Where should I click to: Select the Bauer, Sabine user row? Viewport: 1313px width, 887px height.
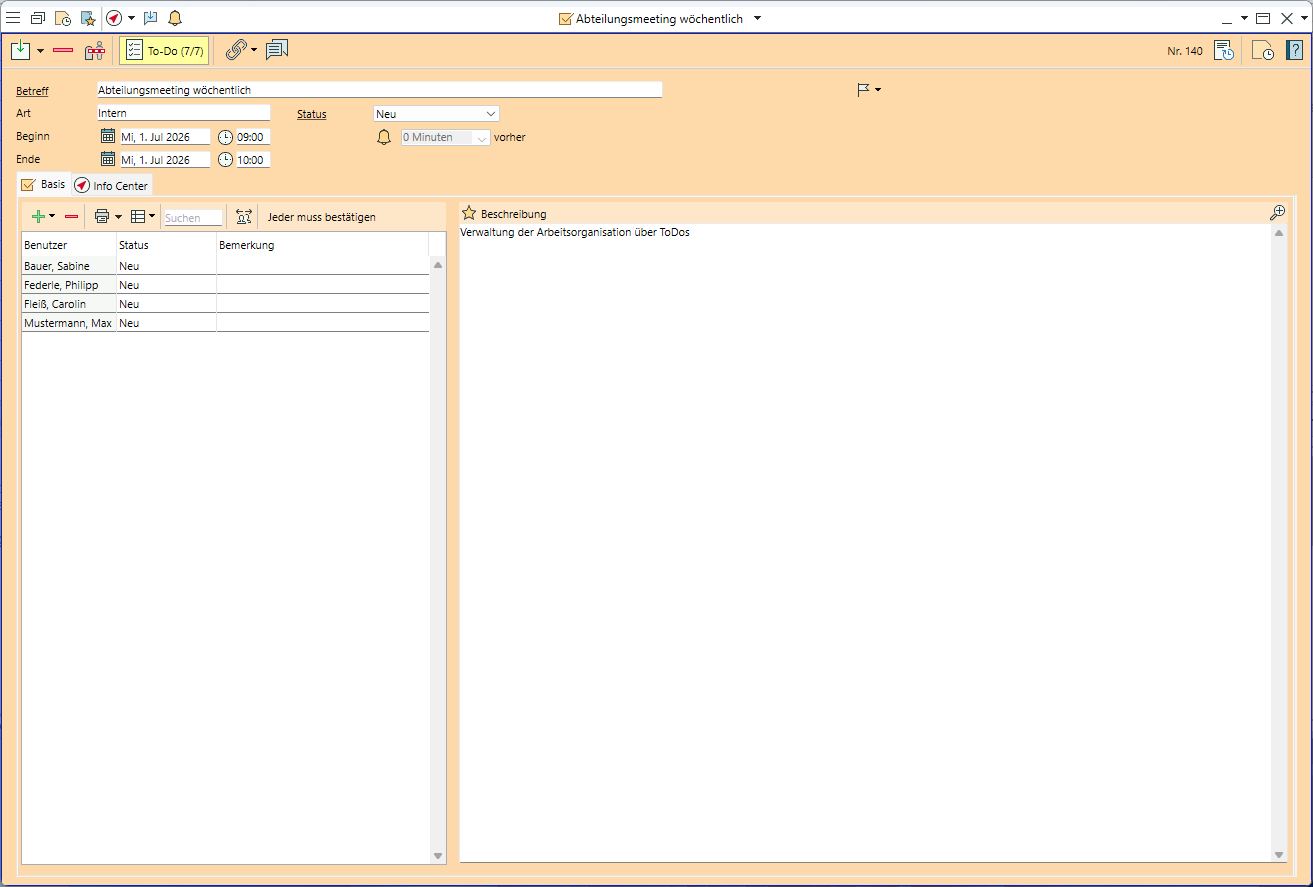point(57,266)
